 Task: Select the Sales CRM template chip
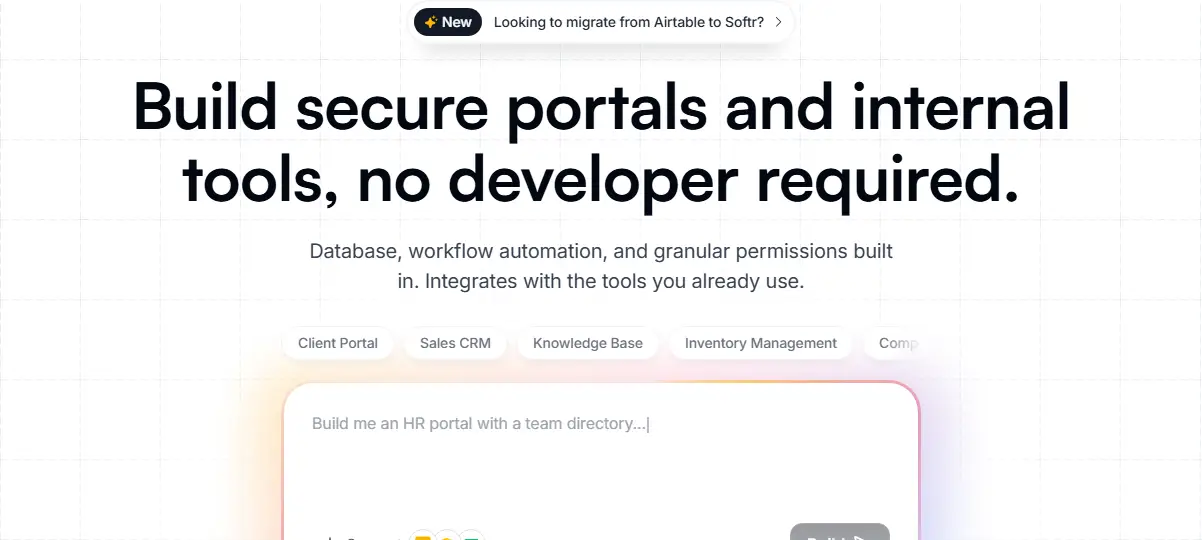(x=455, y=343)
